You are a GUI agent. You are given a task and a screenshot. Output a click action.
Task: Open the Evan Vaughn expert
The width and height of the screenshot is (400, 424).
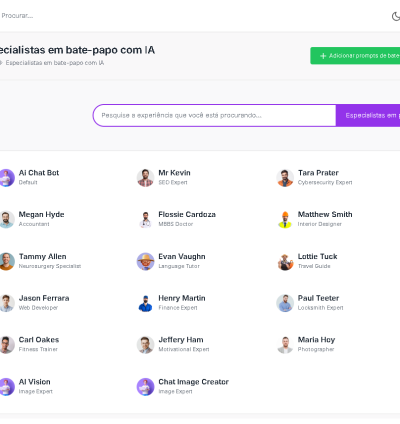coord(182,256)
